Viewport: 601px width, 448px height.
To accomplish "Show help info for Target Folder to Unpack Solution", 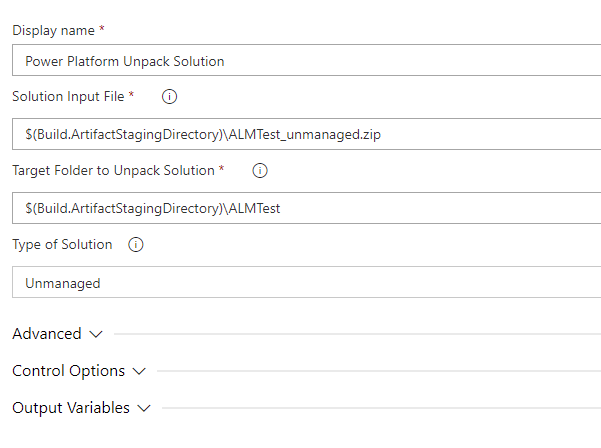I will point(260,171).
